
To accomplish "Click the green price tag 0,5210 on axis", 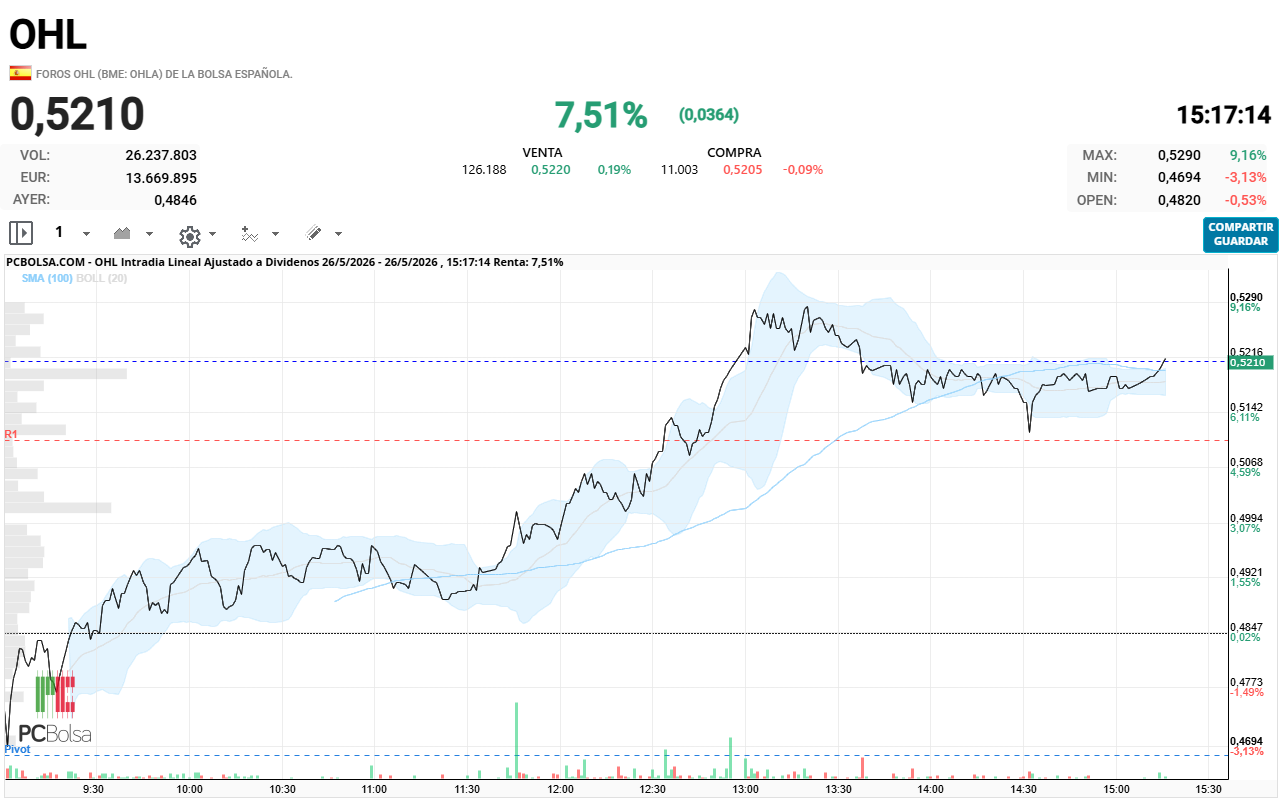I will (x=1251, y=362).
